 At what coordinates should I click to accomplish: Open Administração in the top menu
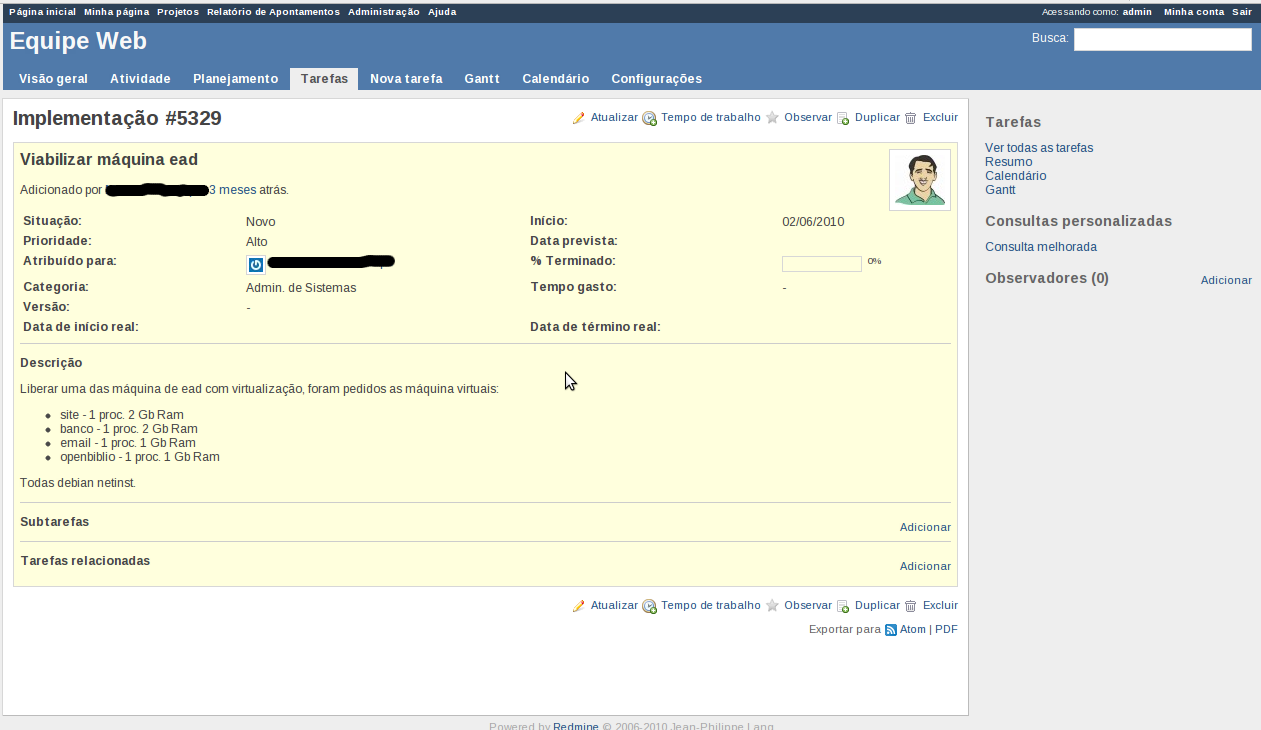[x=383, y=12]
